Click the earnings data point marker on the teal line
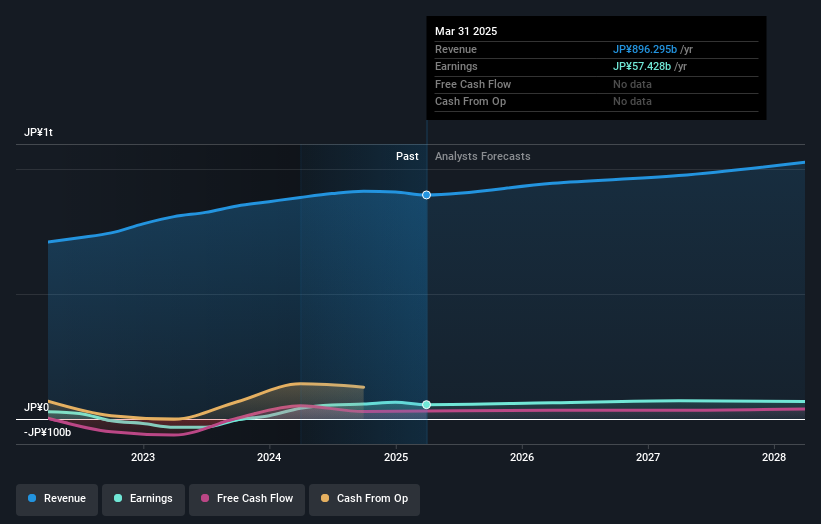The width and height of the screenshot is (821, 524). (x=427, y=405)
